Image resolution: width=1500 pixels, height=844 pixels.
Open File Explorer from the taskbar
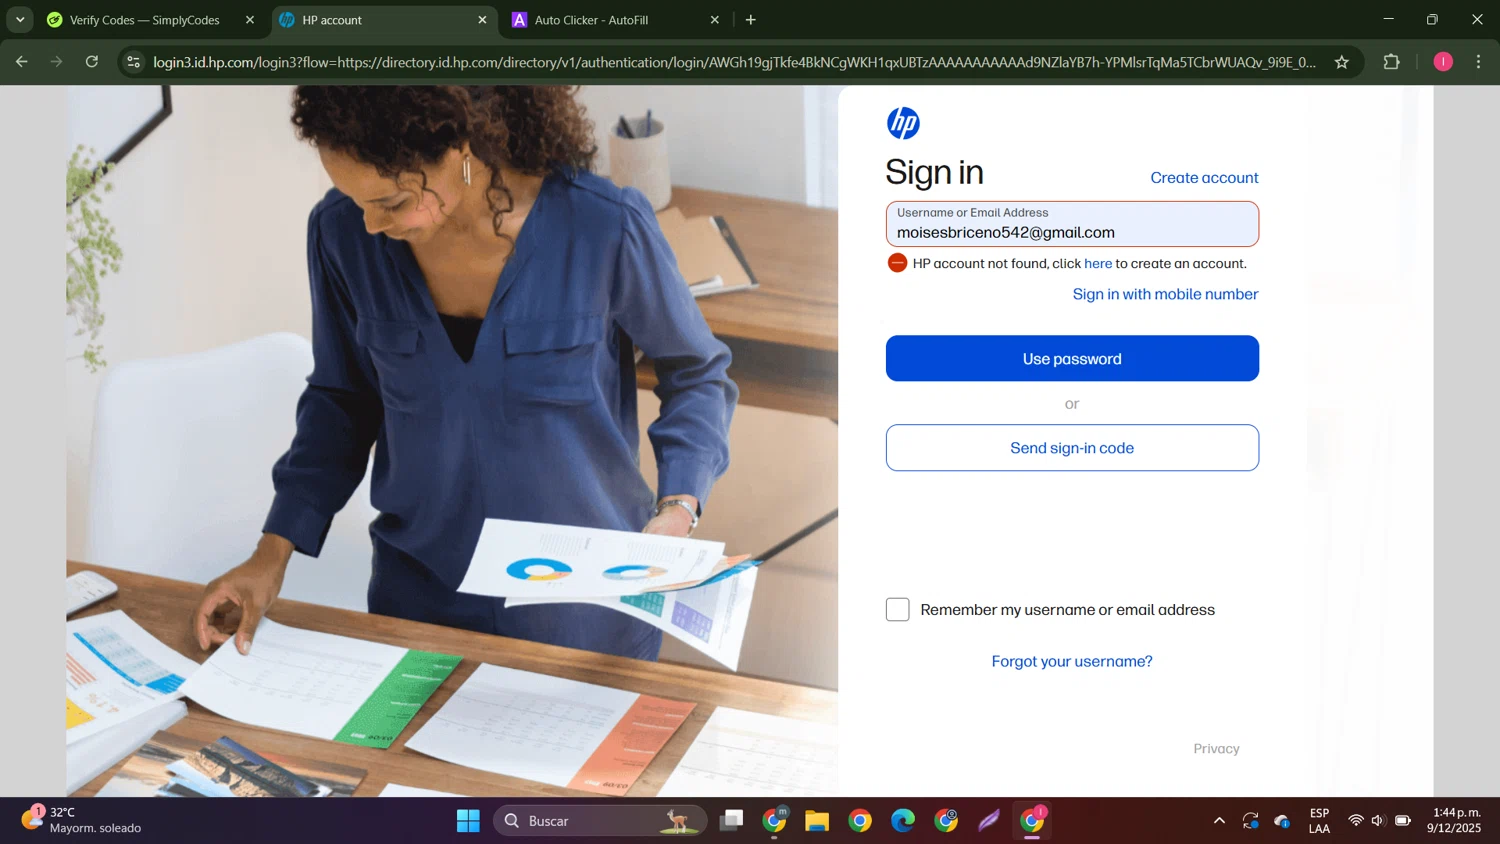tap(817, 821)
